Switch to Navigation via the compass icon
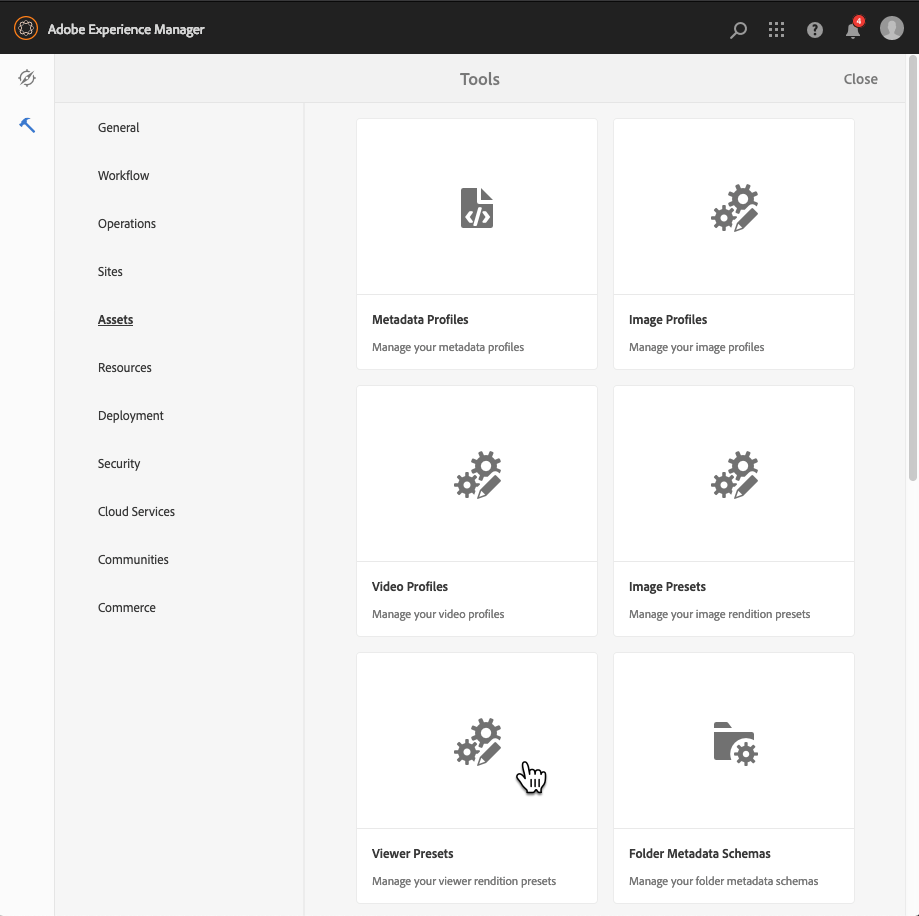Screen dimensions: 919x916 coord(27,77)
